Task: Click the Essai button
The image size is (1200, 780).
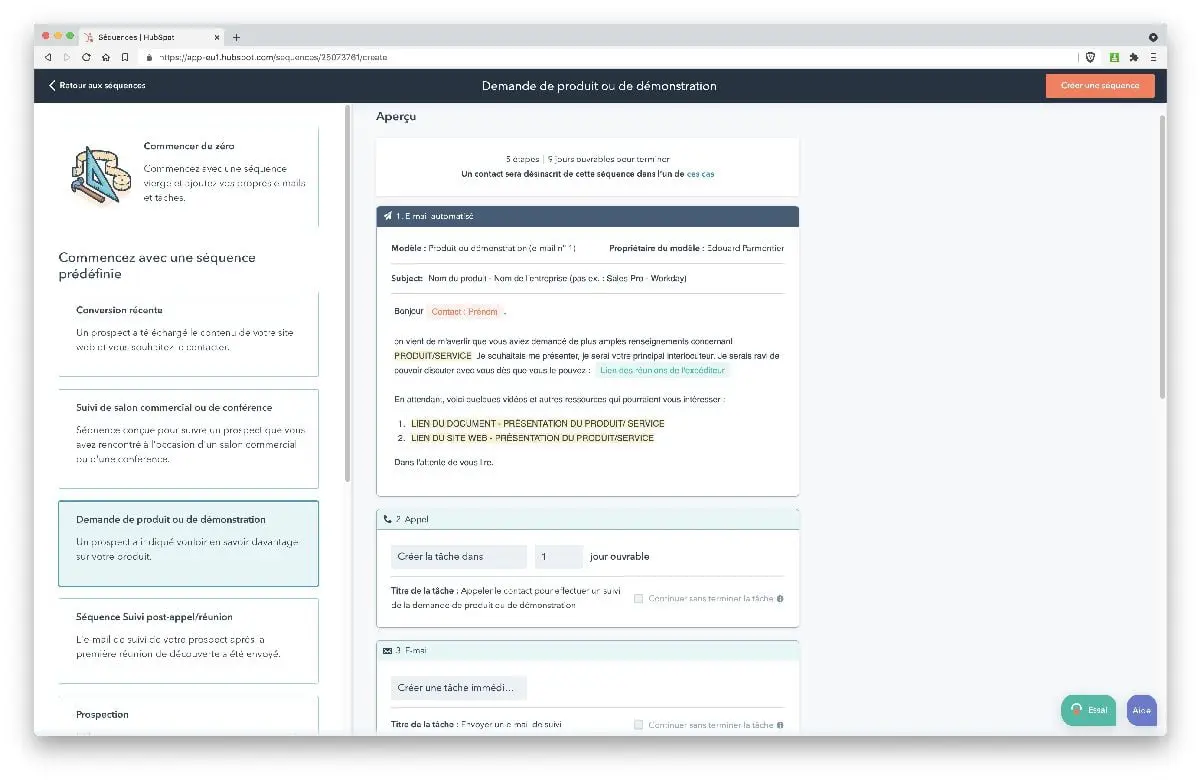Action: tap(1088, 710)
